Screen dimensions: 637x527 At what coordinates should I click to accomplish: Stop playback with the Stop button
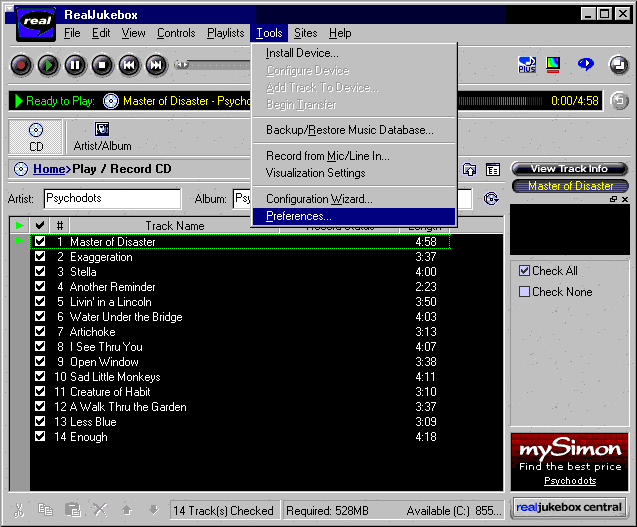[102, 65]
